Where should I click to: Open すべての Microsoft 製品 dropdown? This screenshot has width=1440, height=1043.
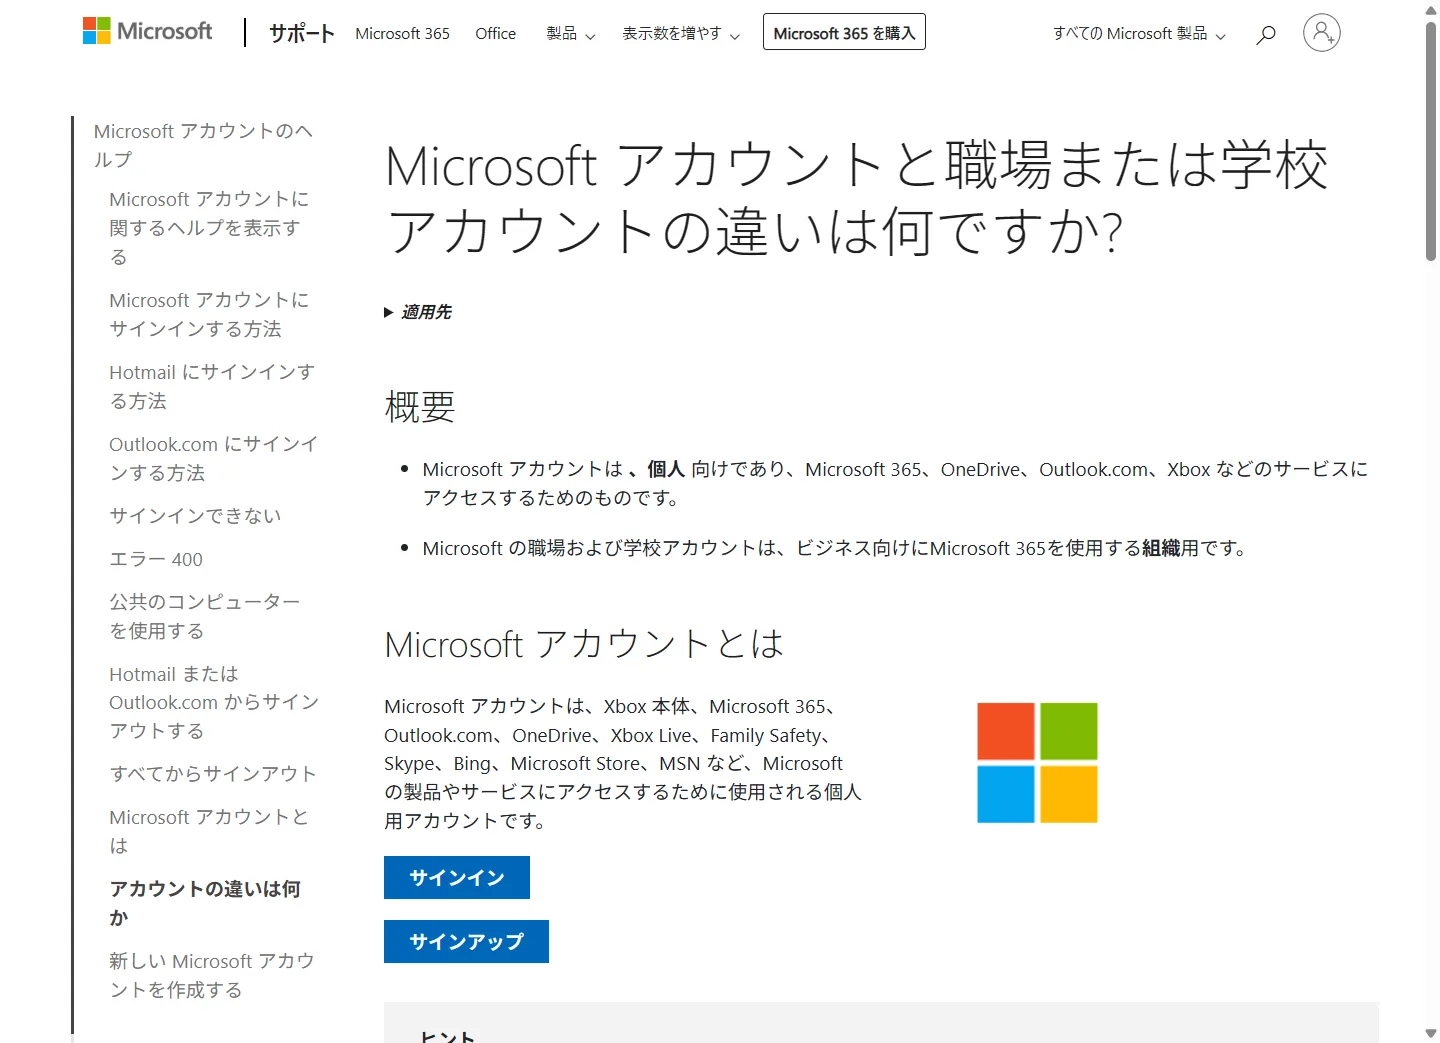click(x=1139, y=33)
